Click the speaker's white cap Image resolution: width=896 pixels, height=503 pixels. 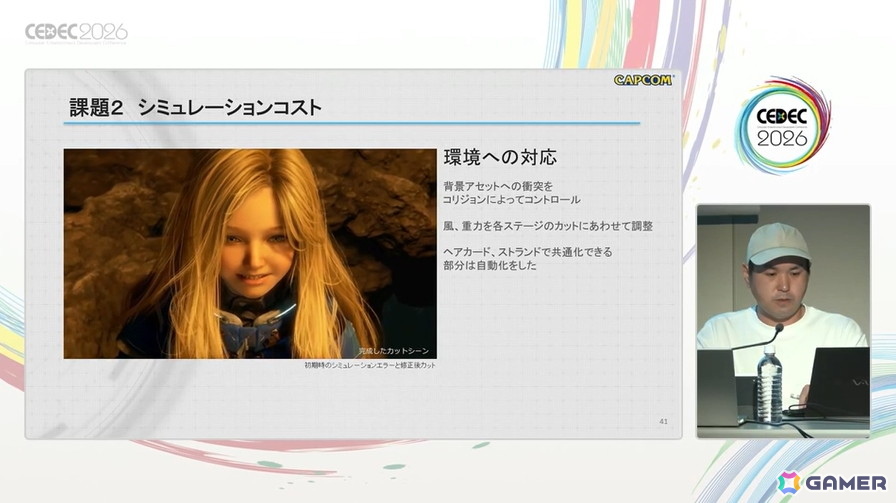(x=778, y=244)
